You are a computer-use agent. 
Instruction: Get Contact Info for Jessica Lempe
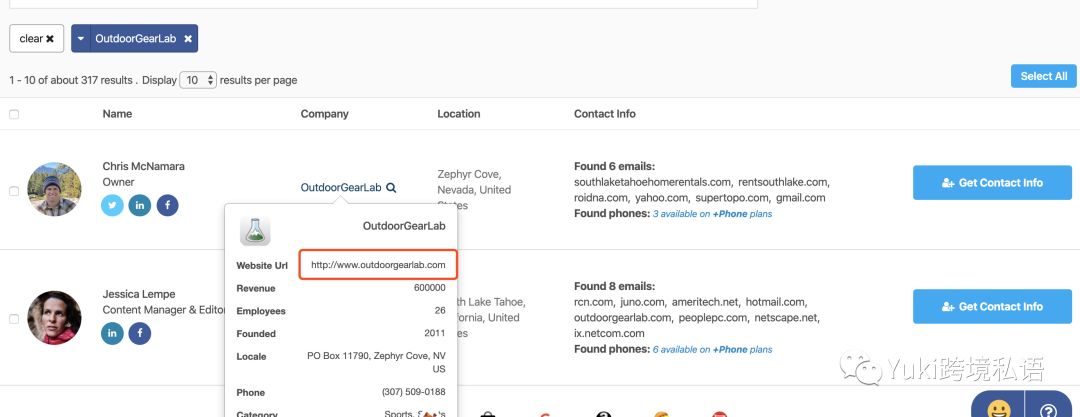tap(992, 307)
